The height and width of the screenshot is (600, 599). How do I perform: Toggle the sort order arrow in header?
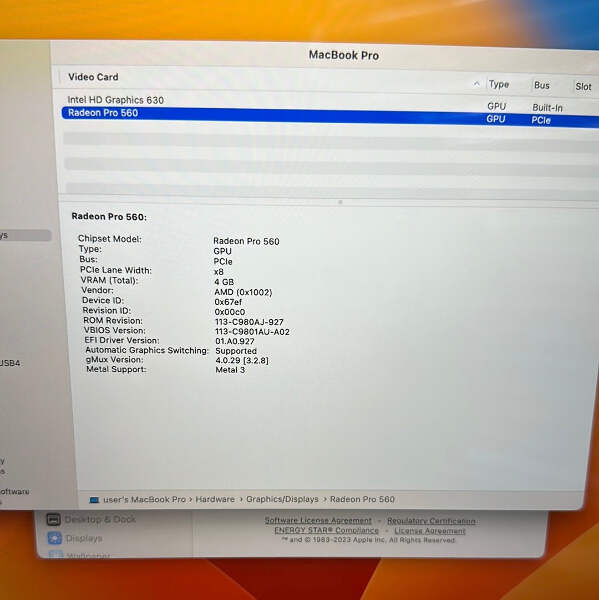[477, 83]
